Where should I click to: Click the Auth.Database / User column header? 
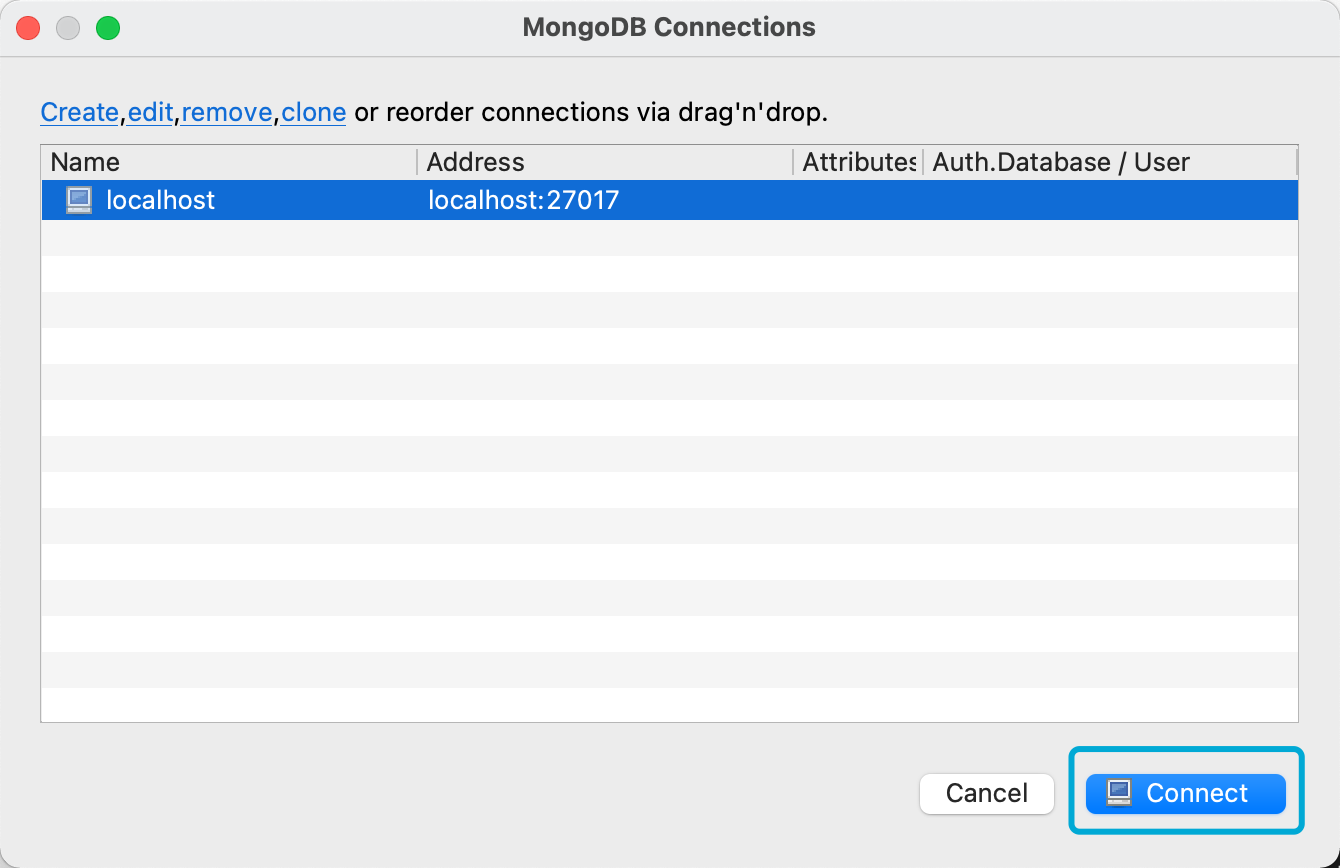[x=1110, y=162]
